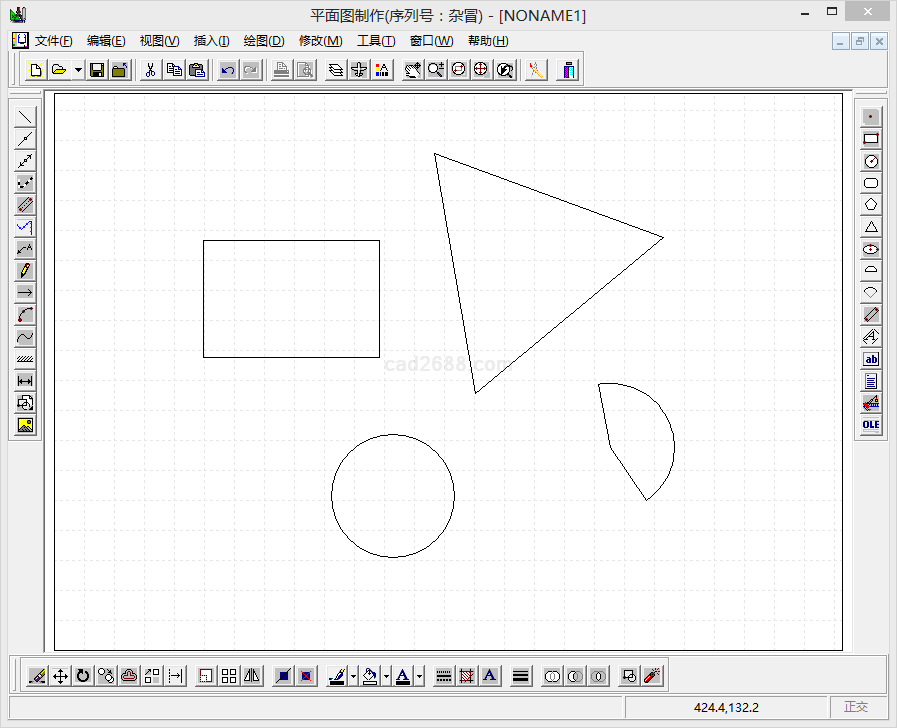Click the OLE object insert icon
This screenshot has width=897, height=728.
[x=871, y=424]
